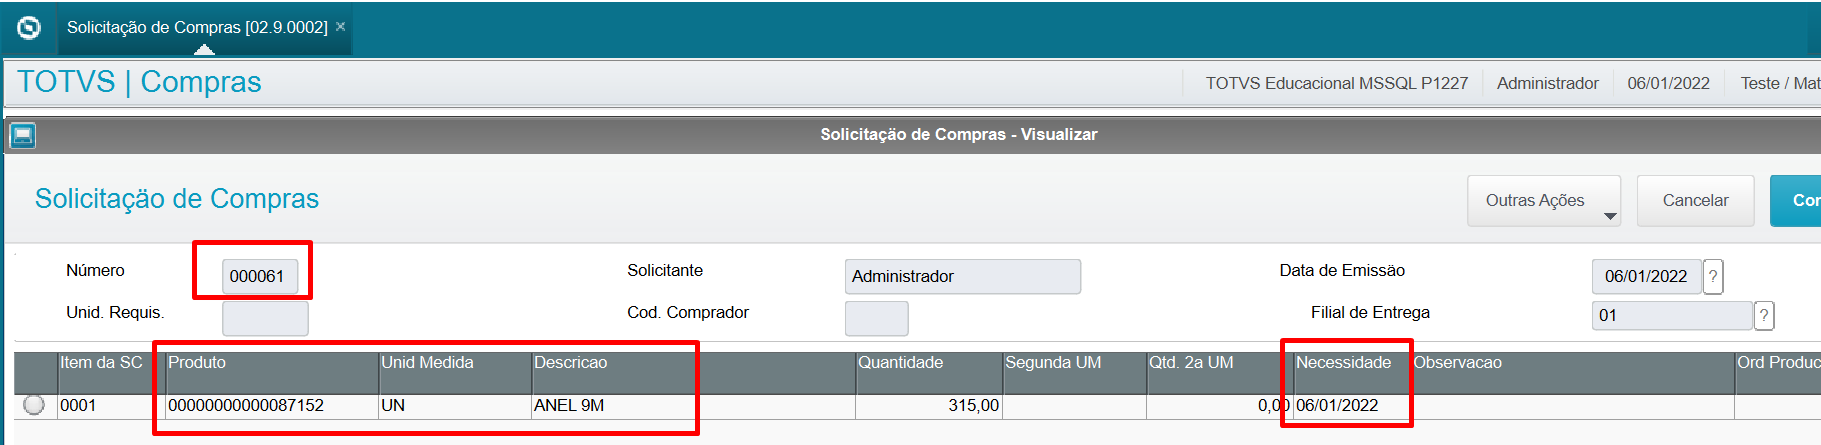
Task: Click the Solicitante field Administrador
Action: pyautogui.click(x=962, y=276)
